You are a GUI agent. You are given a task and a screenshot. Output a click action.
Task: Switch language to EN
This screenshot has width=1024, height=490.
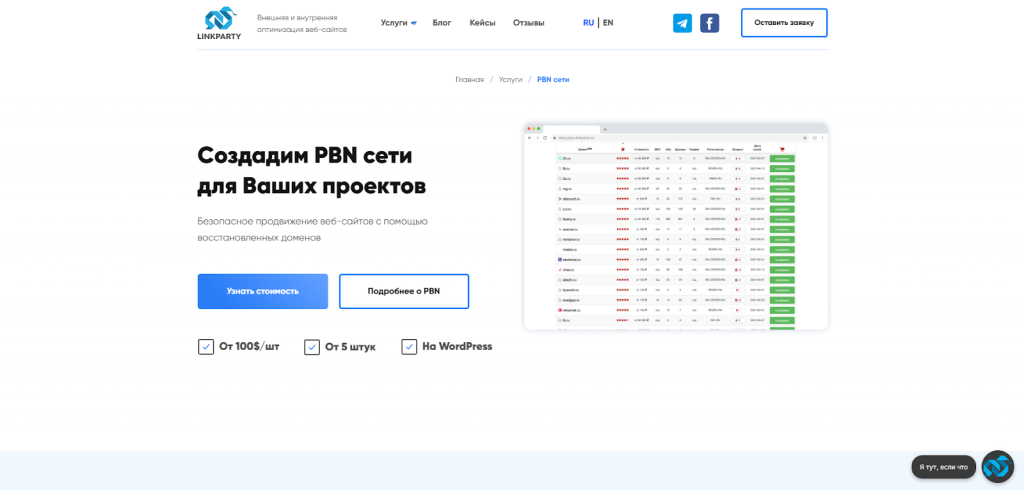608,23
